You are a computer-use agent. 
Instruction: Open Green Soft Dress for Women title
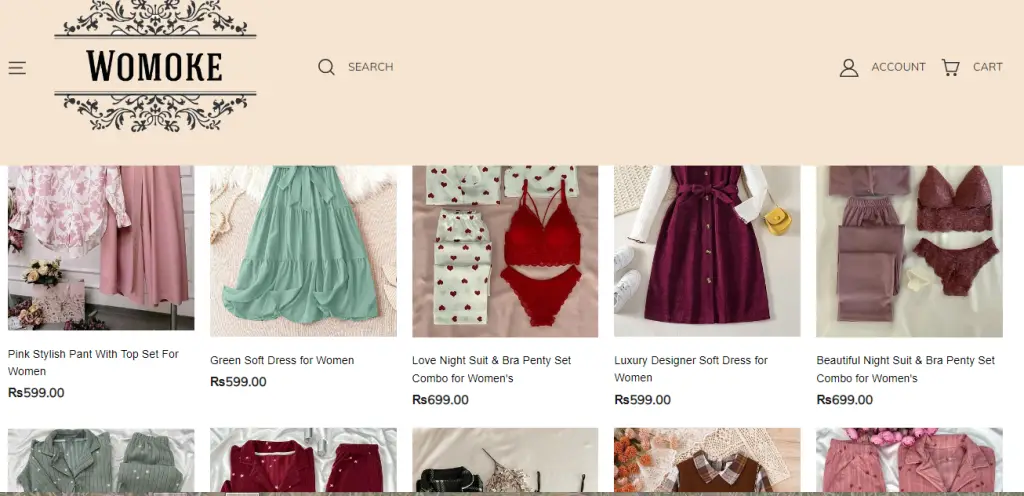282,360
